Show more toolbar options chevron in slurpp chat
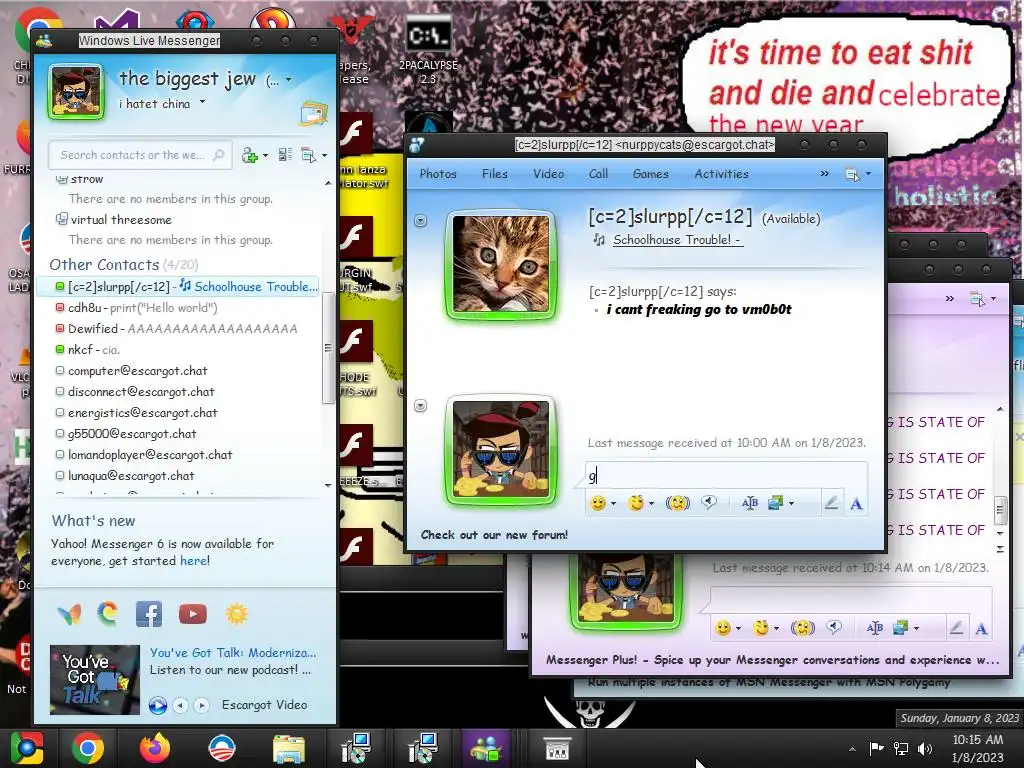Screen dimensions: 1024x768 [x=824, y=174]
